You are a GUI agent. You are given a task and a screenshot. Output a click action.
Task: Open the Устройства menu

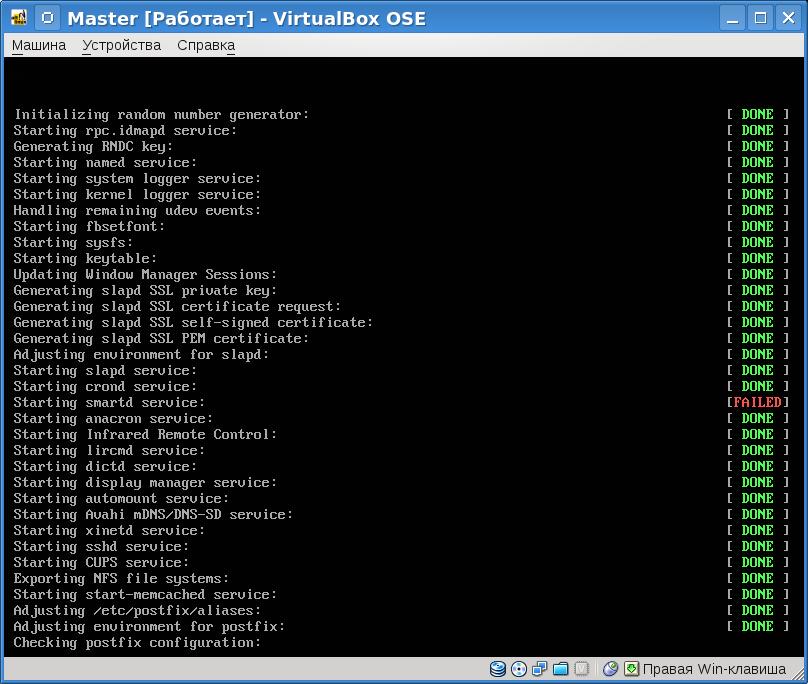pyautogui.click(x=121, y=45)
